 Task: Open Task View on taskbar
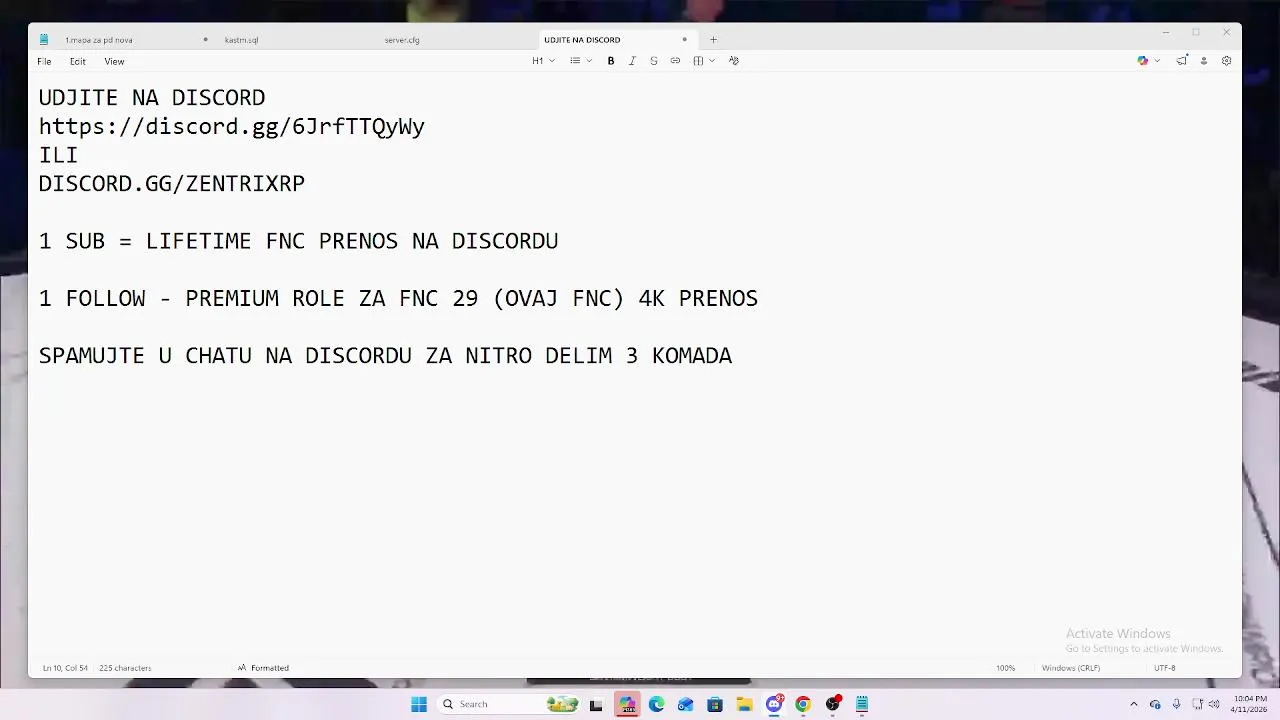pyautogui.click(x=596, y=705)
